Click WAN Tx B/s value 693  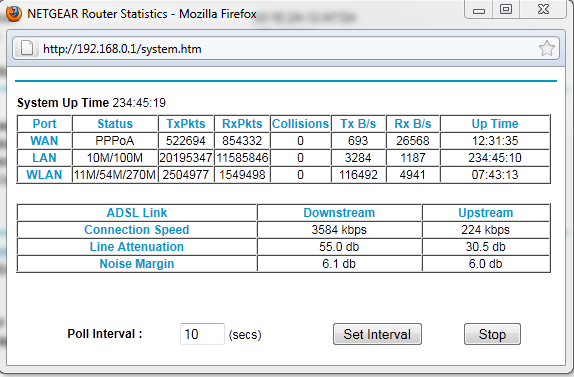click(358, 141)
